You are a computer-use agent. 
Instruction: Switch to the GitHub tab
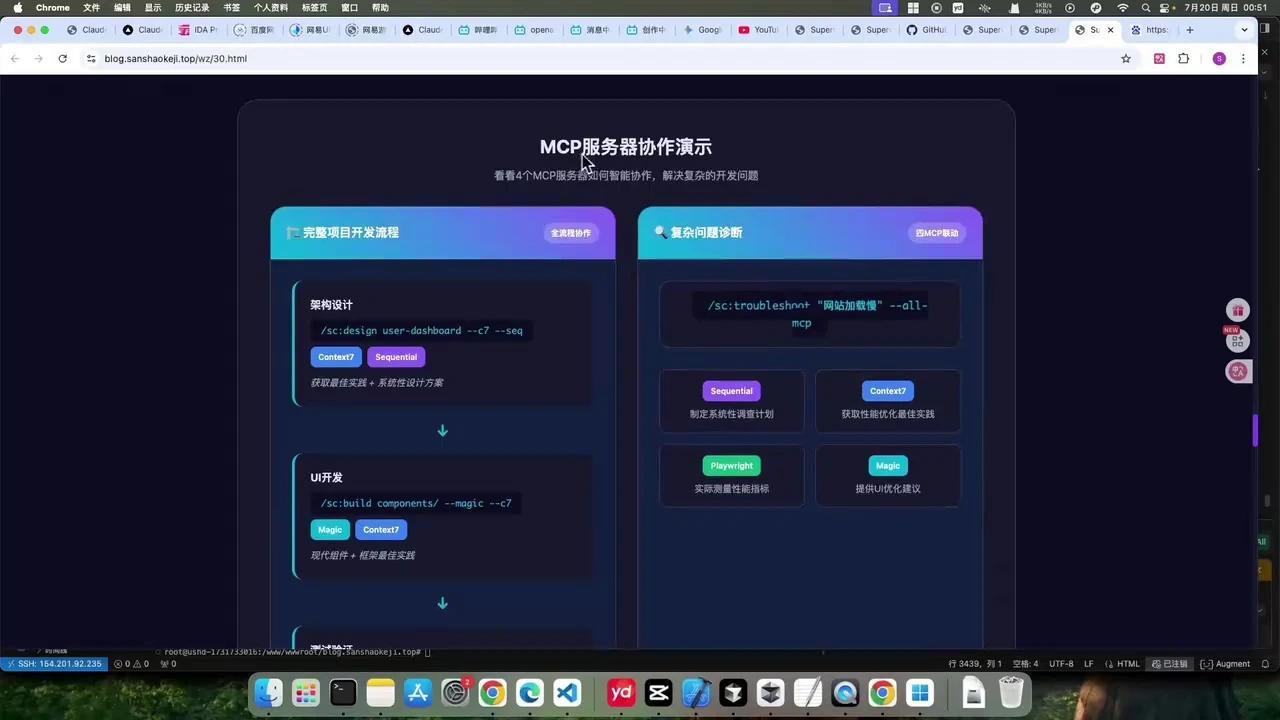[x=926, y=30]
